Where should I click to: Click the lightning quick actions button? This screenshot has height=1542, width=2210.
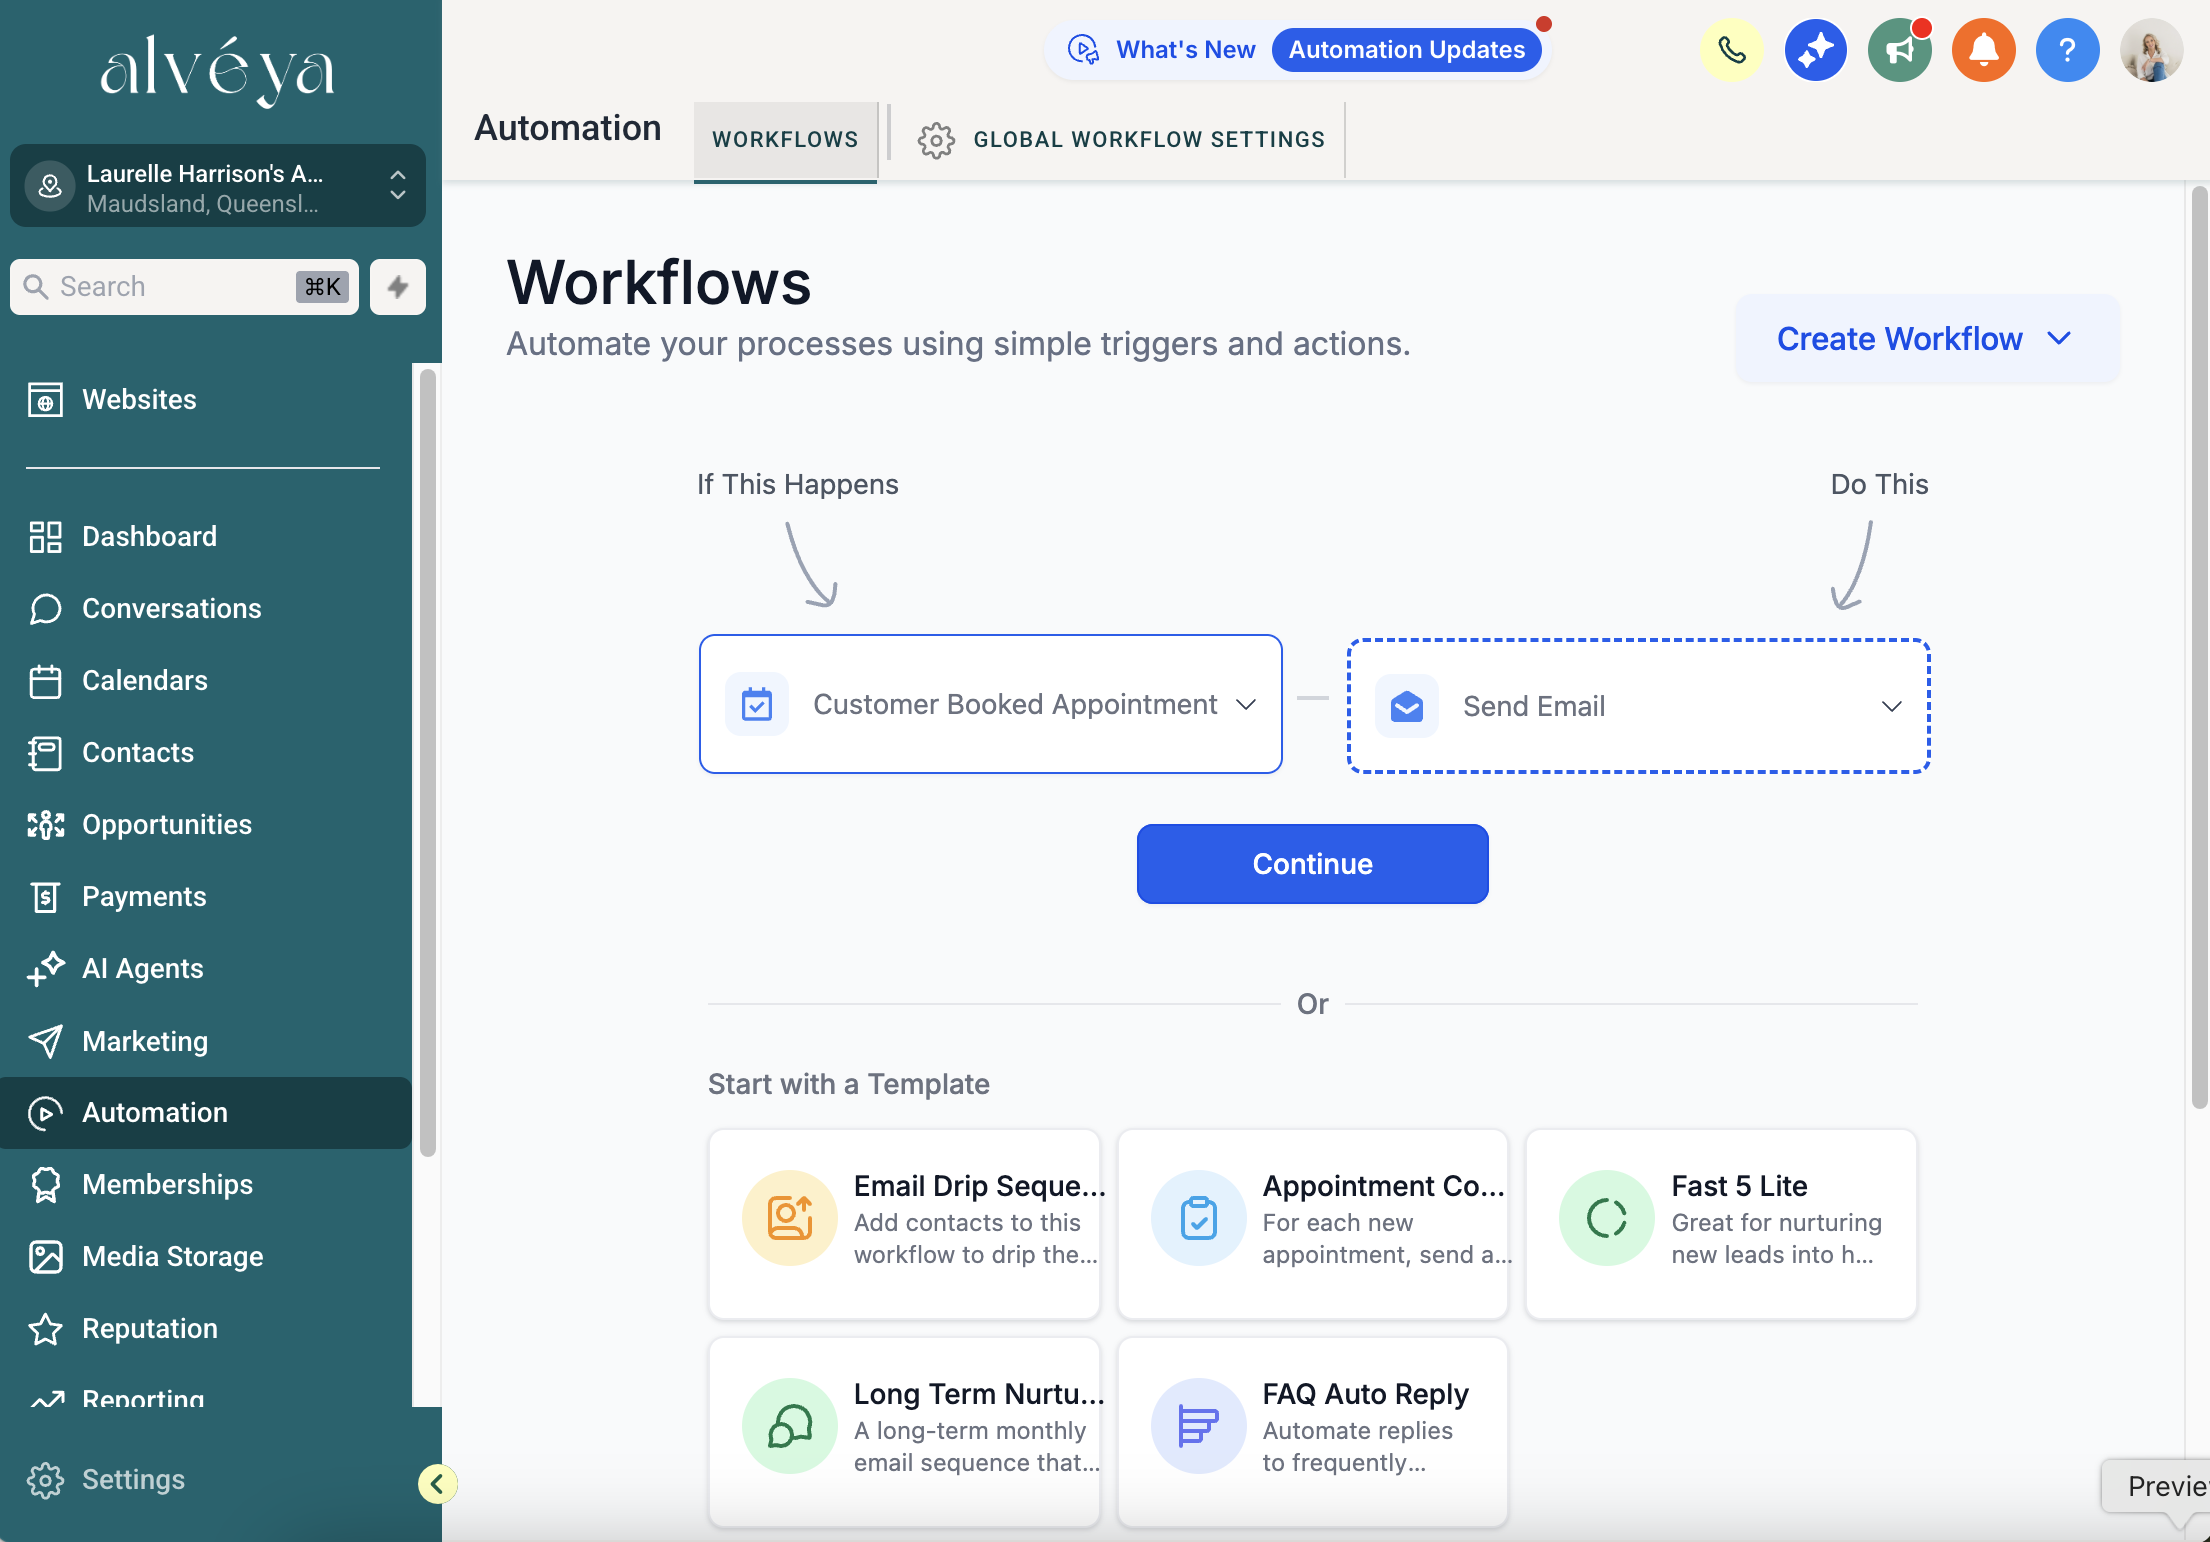(x=398, y=287)
